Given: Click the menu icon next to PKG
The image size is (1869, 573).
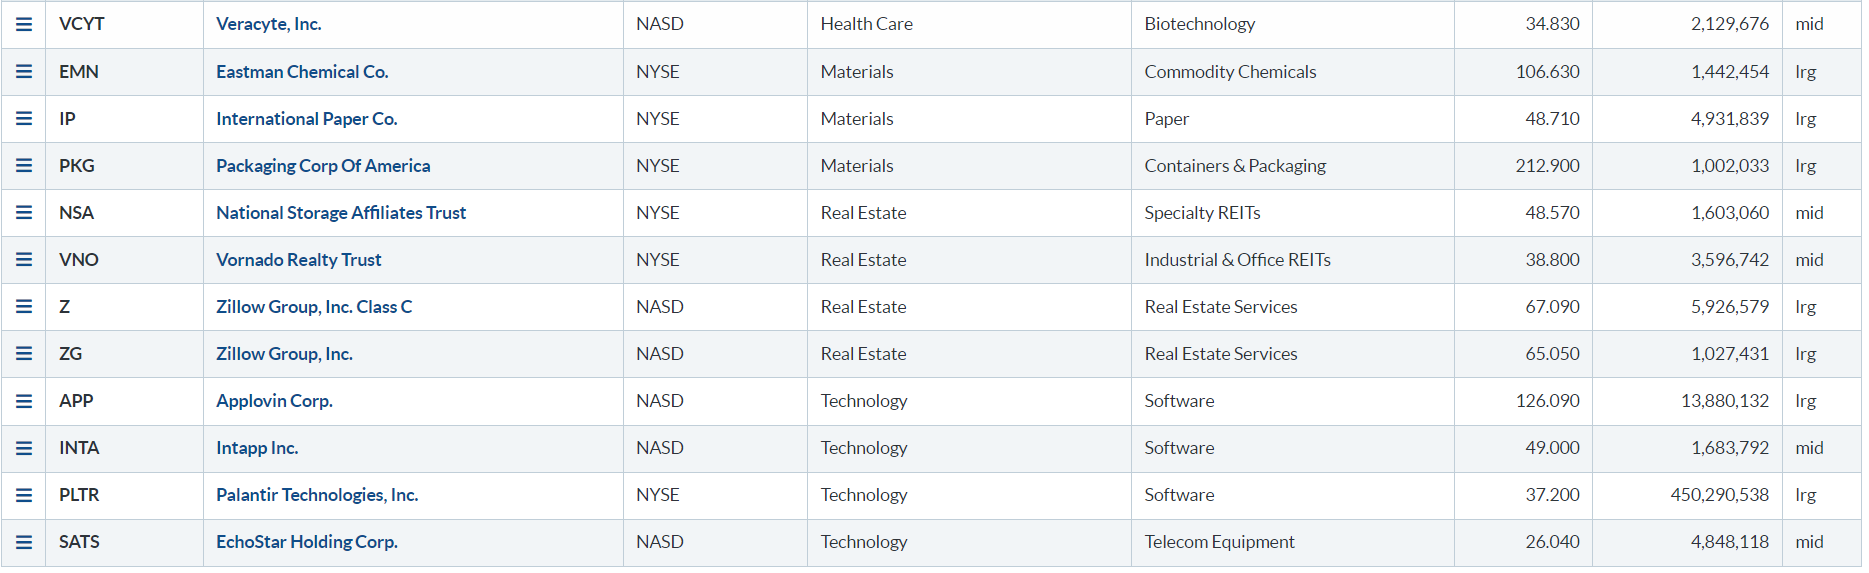Looking at the screenshot, I should point(24,166).
